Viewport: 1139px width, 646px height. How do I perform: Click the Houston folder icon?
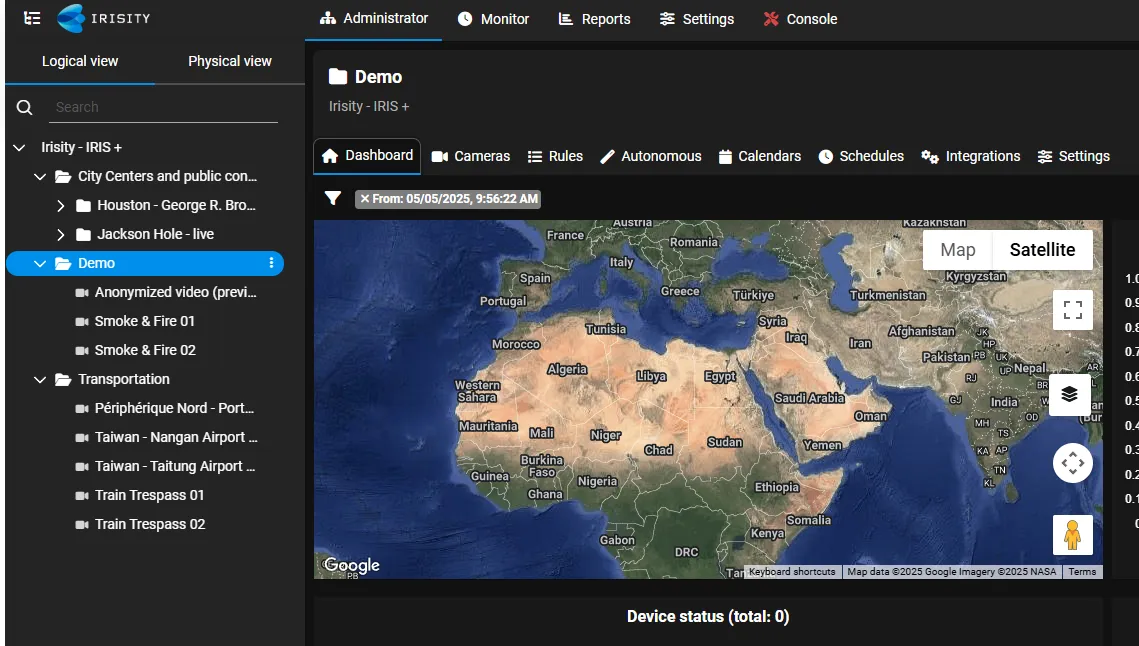(84, 206)
